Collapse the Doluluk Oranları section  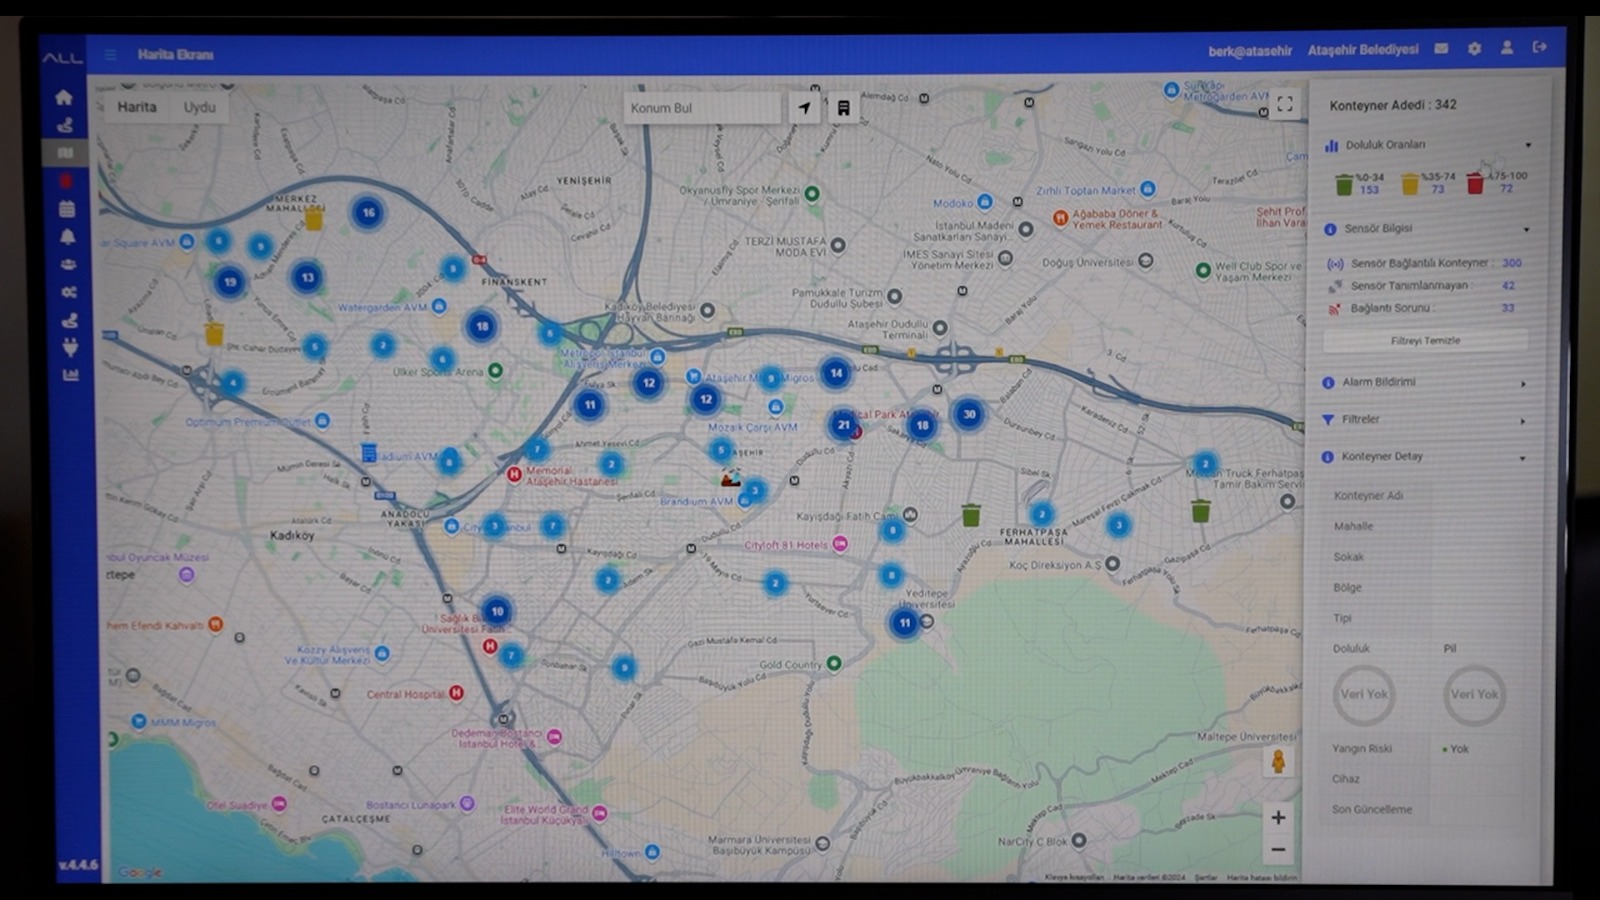pyautogui.click(x=1527, y=146)
